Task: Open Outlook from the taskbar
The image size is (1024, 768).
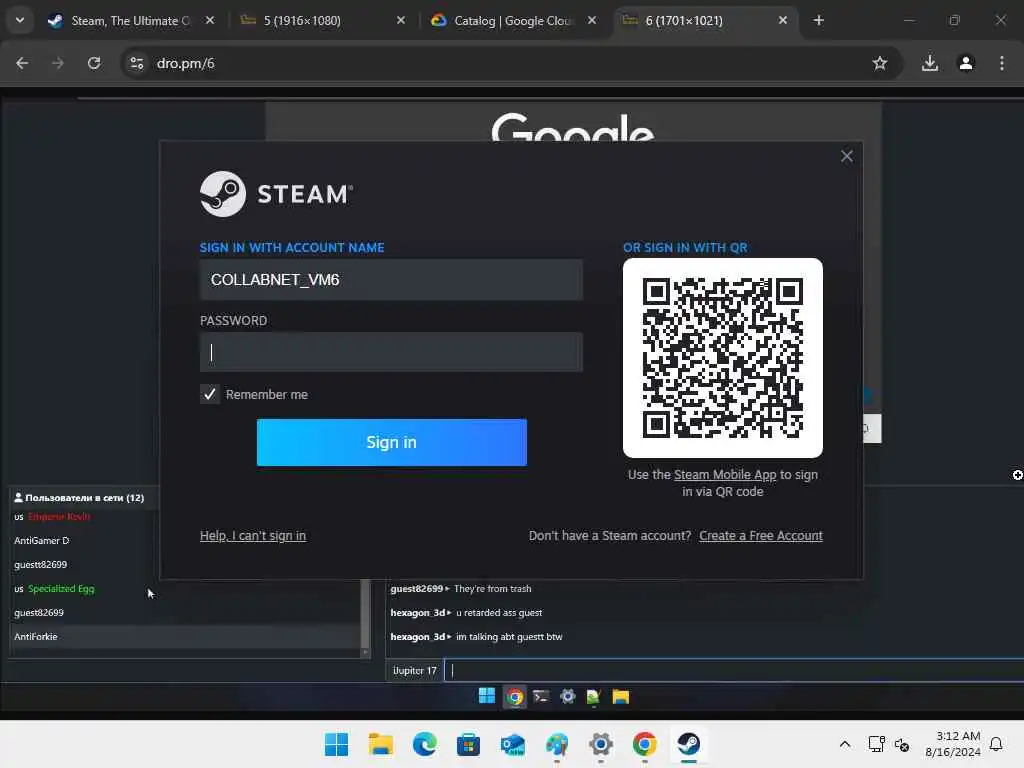Action: [513, 744]
